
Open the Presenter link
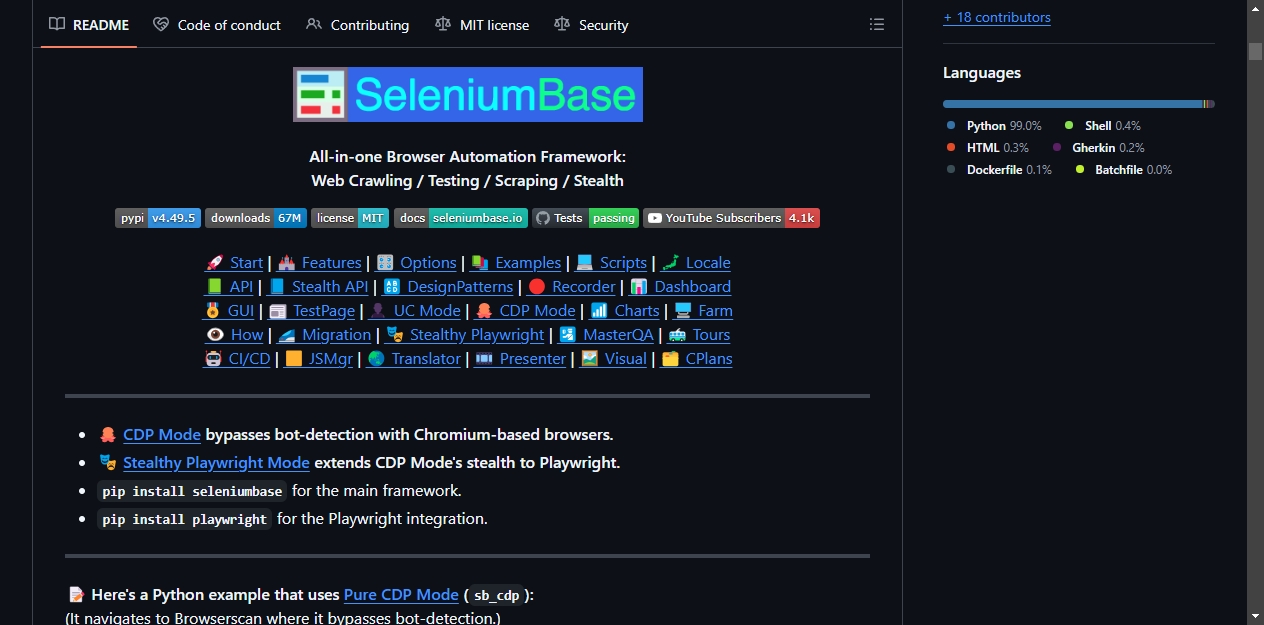pos(520,359)
